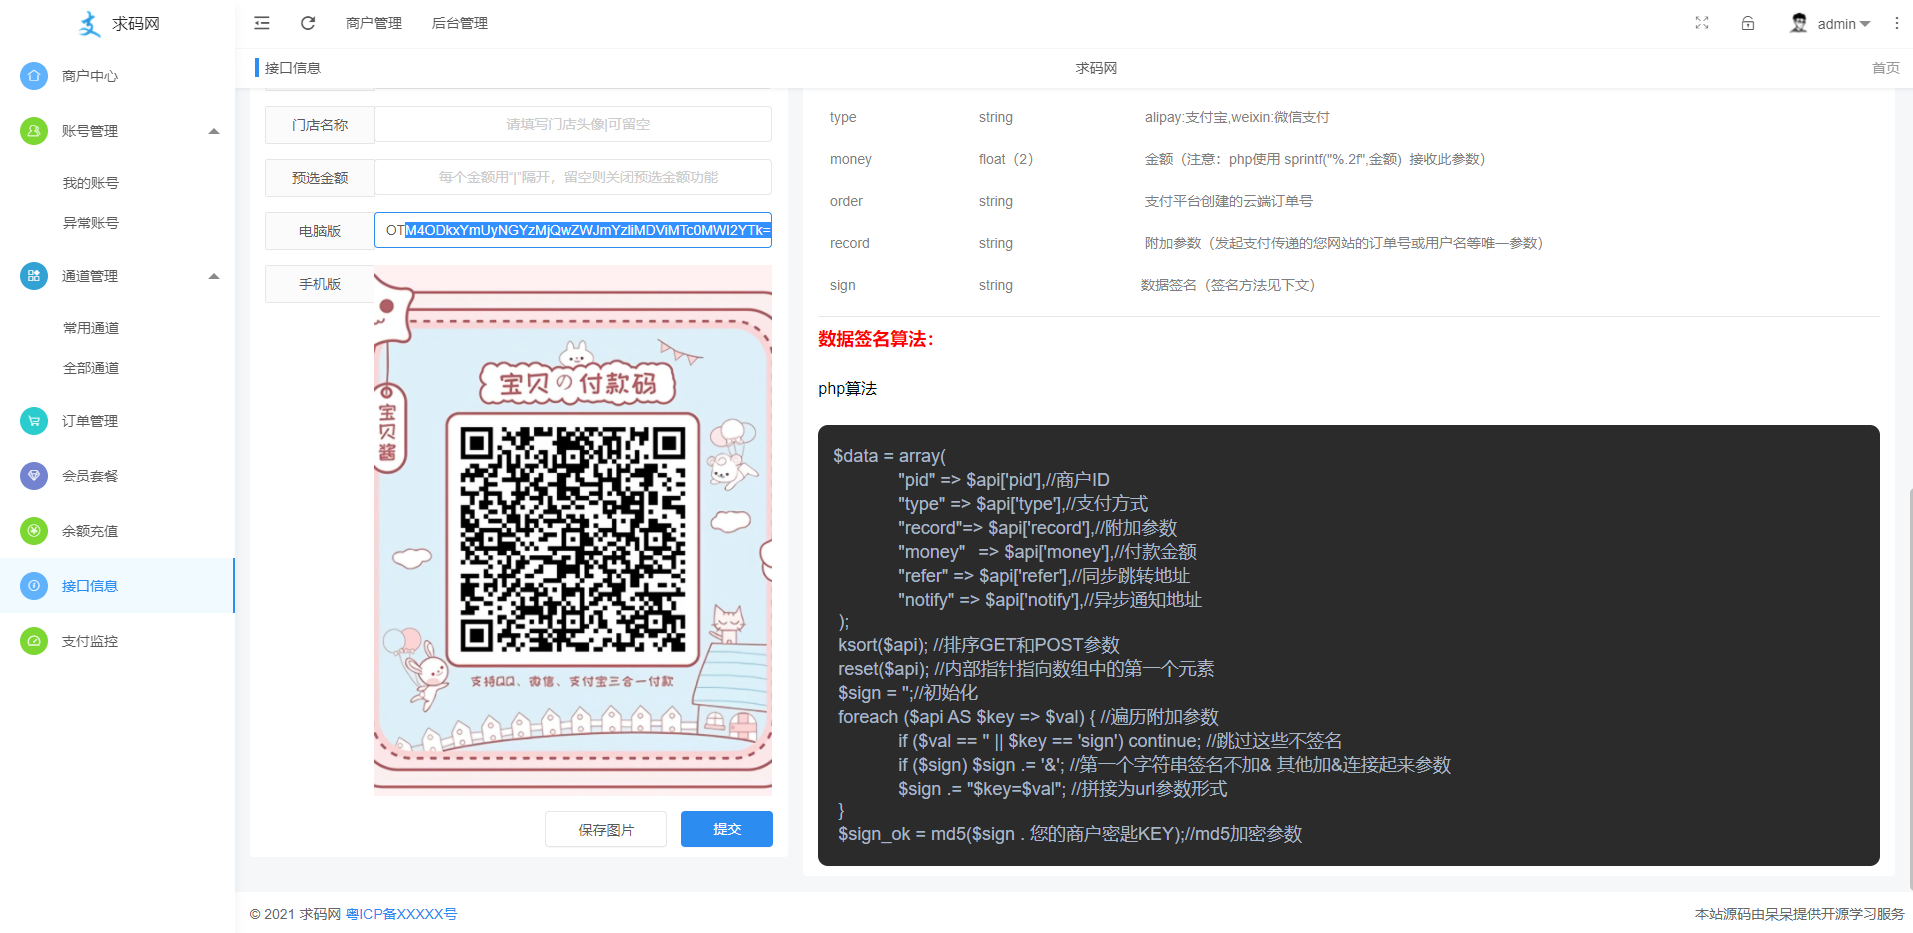This screenshot has width=1913, height=933.
Task: Collapse the 账号管理 submenu arrow
Action: click(x=214, y=131)
